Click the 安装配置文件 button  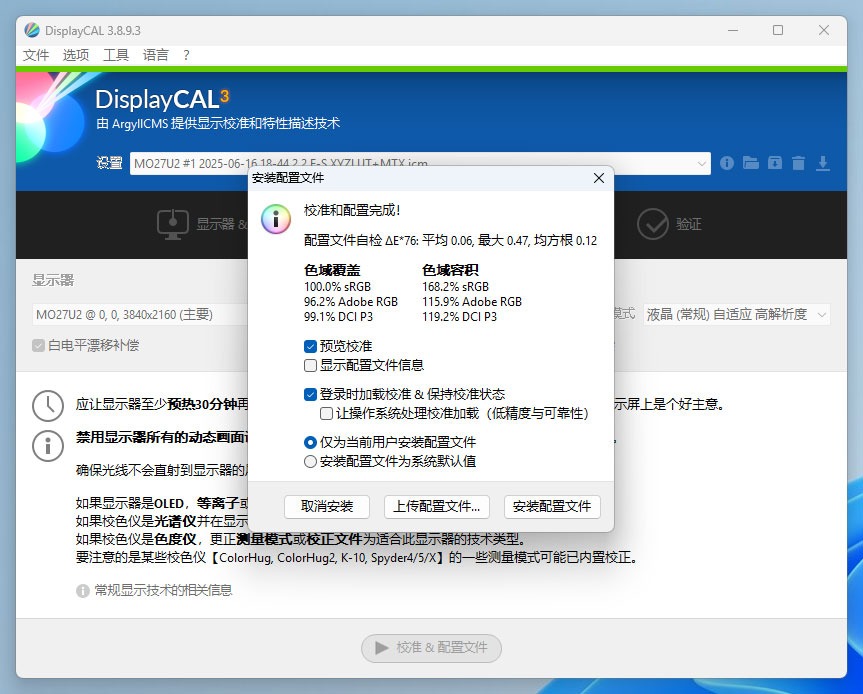pyautogui.click(x=552, y=506)
